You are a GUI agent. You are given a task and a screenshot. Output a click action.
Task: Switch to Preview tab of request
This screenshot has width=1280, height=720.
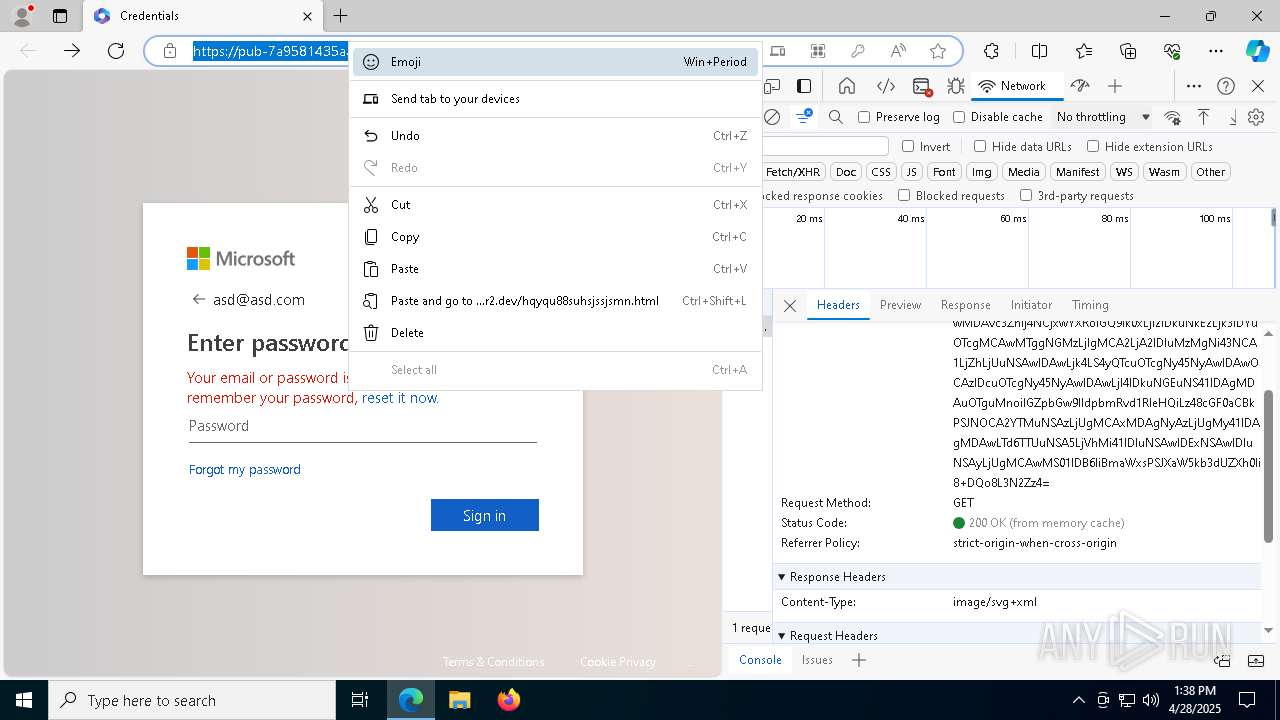pyautogui.click(x=900, y=305)
